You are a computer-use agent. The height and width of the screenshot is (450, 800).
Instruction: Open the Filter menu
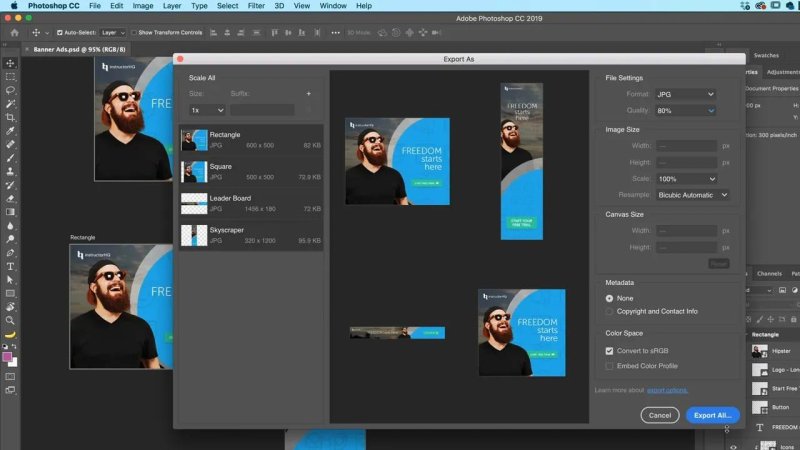point(256,6)
